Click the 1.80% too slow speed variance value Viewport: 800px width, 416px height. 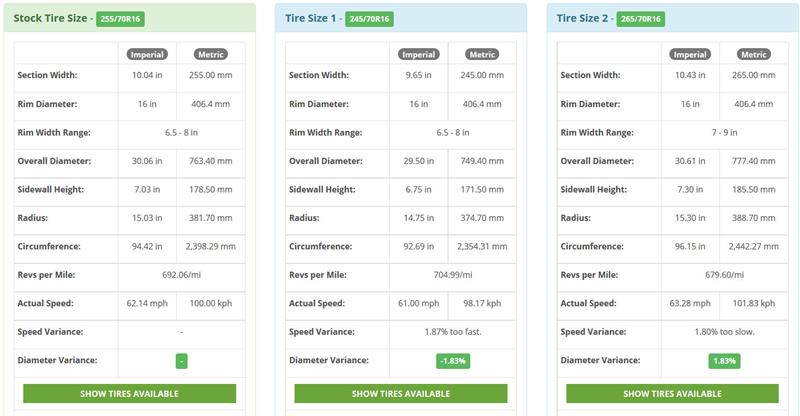coord(724,332)
